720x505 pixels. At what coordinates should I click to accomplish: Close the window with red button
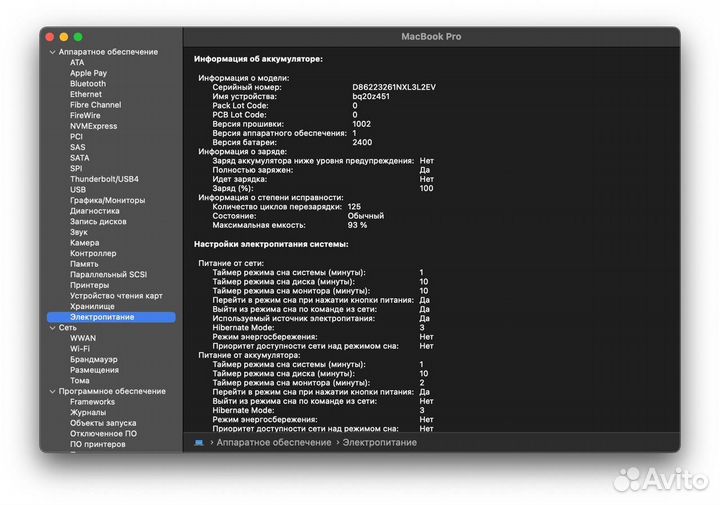click(50, 37)
